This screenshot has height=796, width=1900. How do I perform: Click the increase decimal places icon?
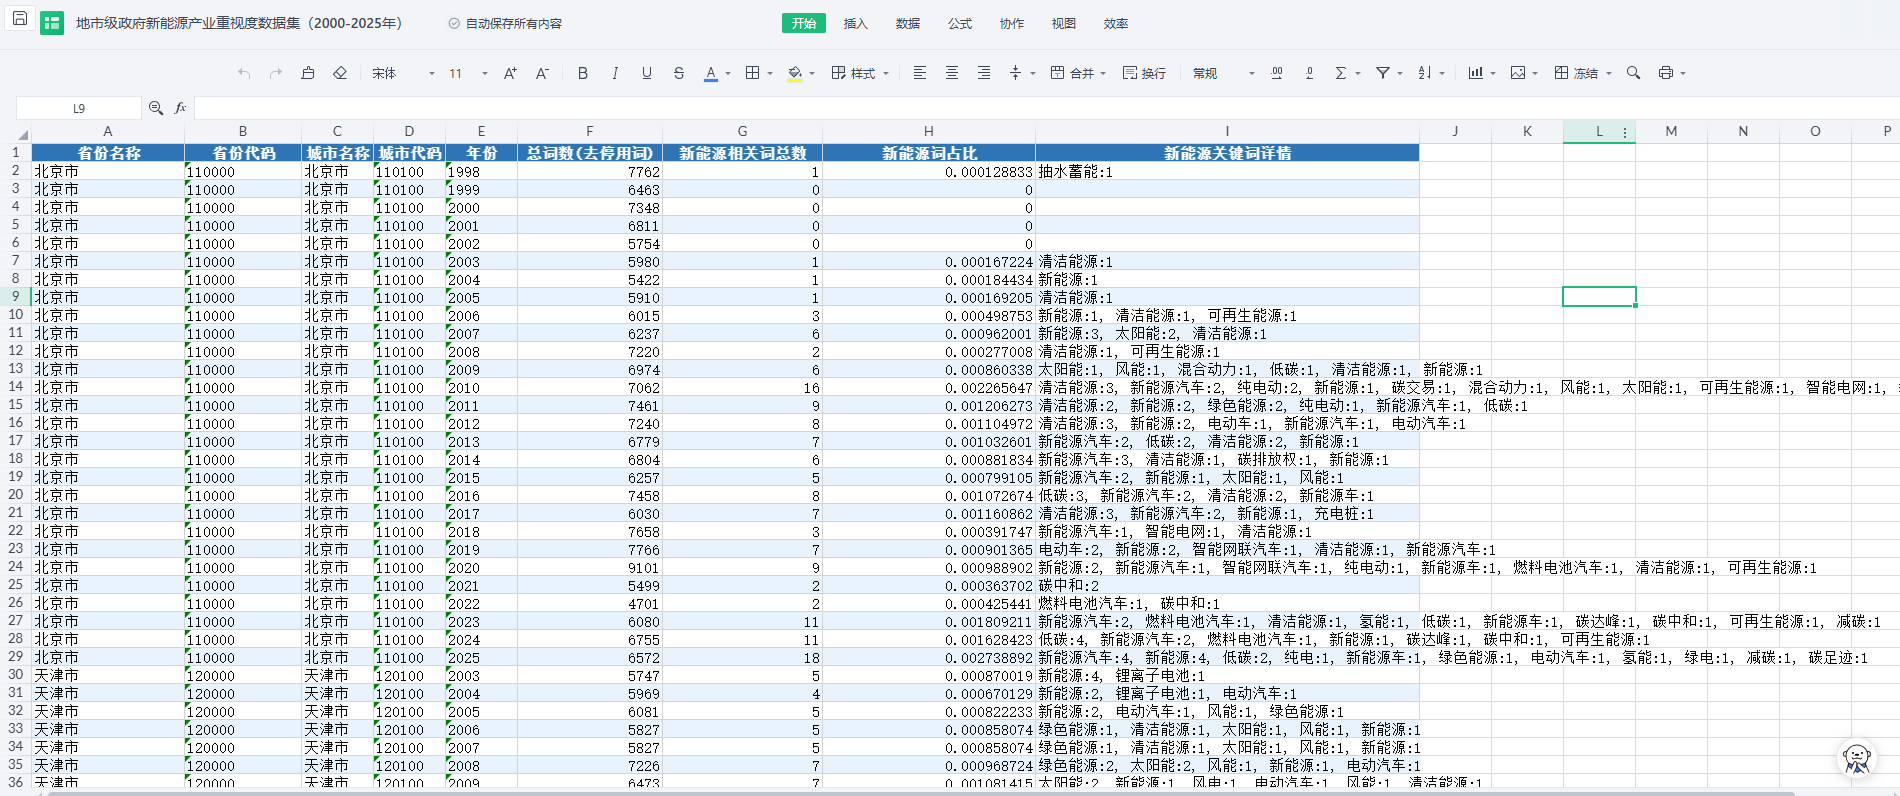(1277, 73)
